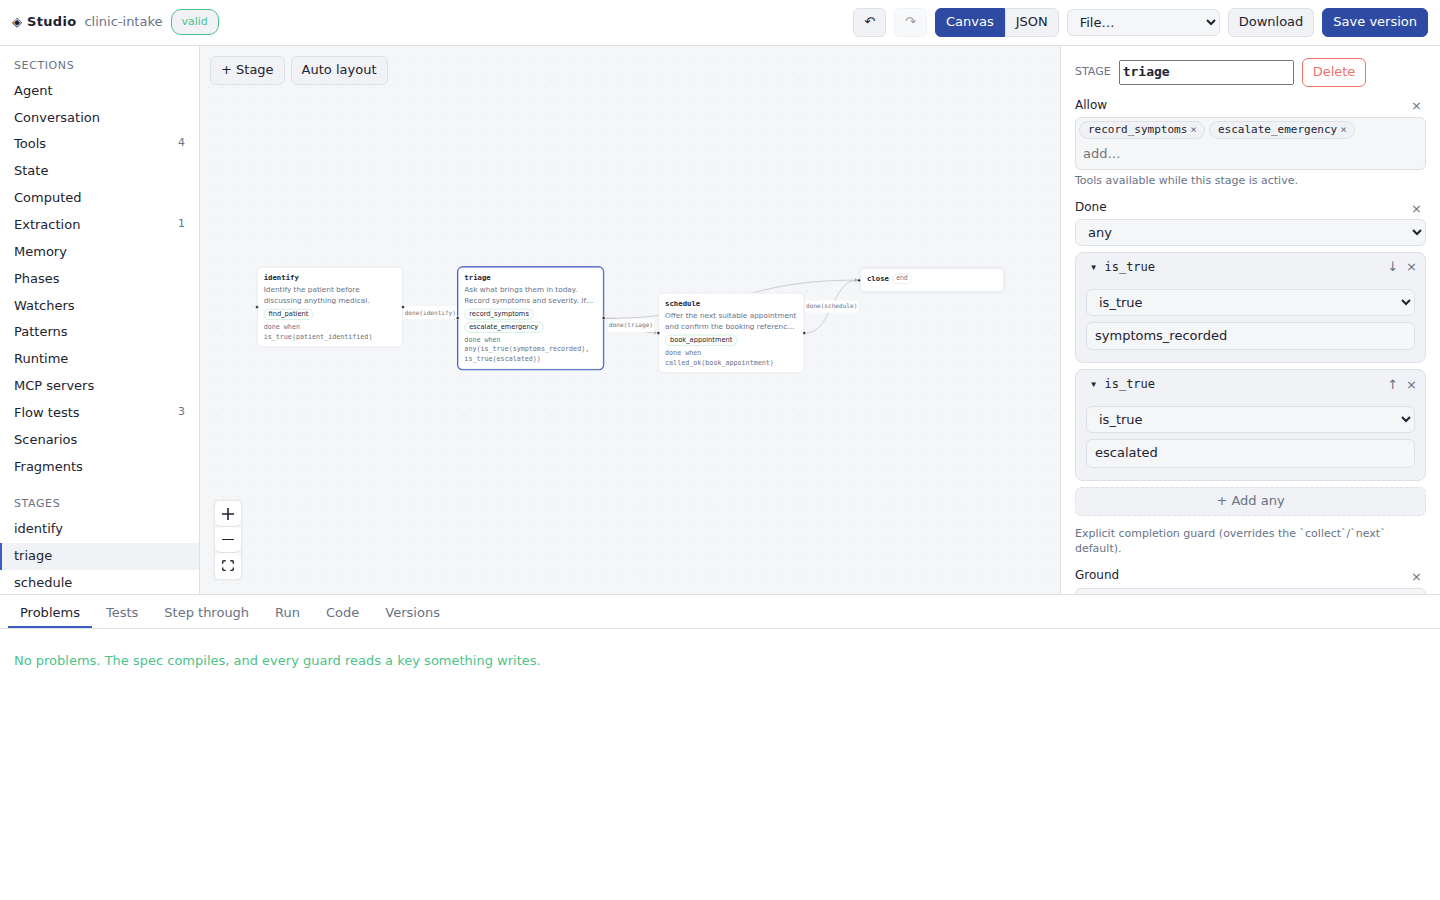Switch to the Run tab
Screen dimensions: 1440x900
(287, 613)
